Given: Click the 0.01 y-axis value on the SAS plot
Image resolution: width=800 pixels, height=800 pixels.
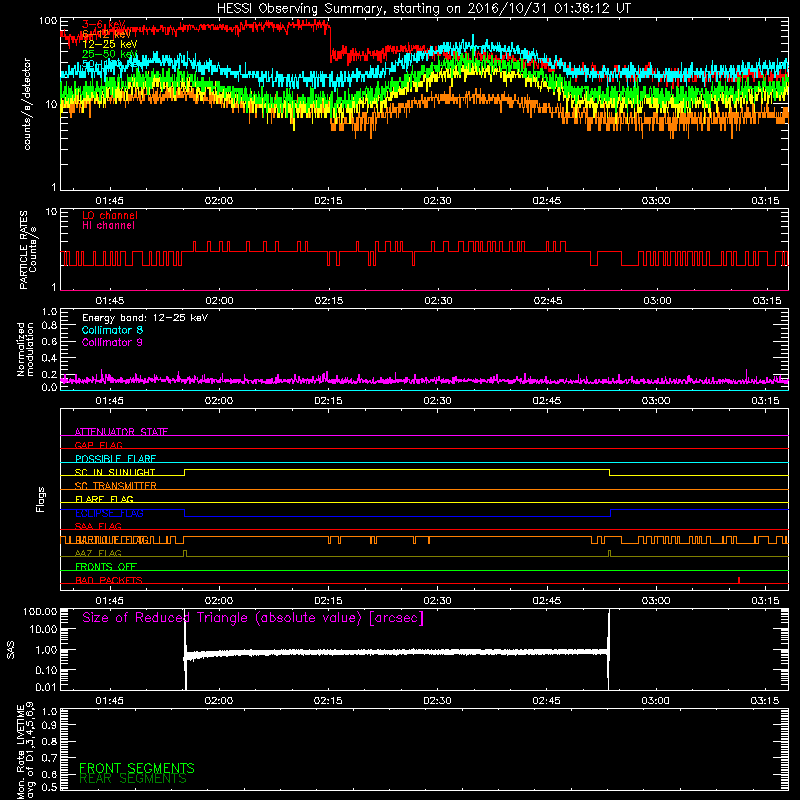Looking at the screenshot, I should (46, 687).
